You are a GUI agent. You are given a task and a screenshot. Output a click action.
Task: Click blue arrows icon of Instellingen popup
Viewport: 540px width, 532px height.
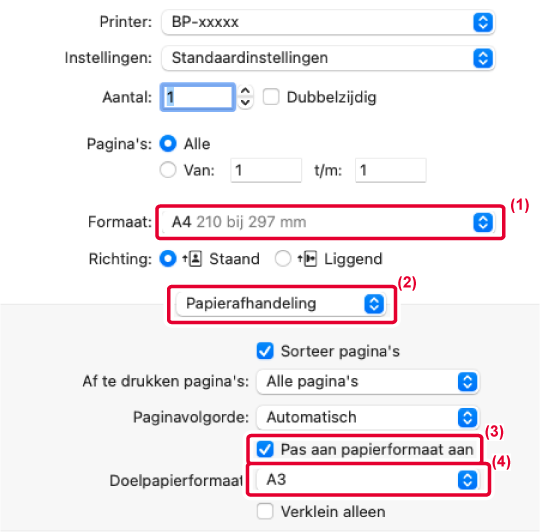click(x=483, y=58)
